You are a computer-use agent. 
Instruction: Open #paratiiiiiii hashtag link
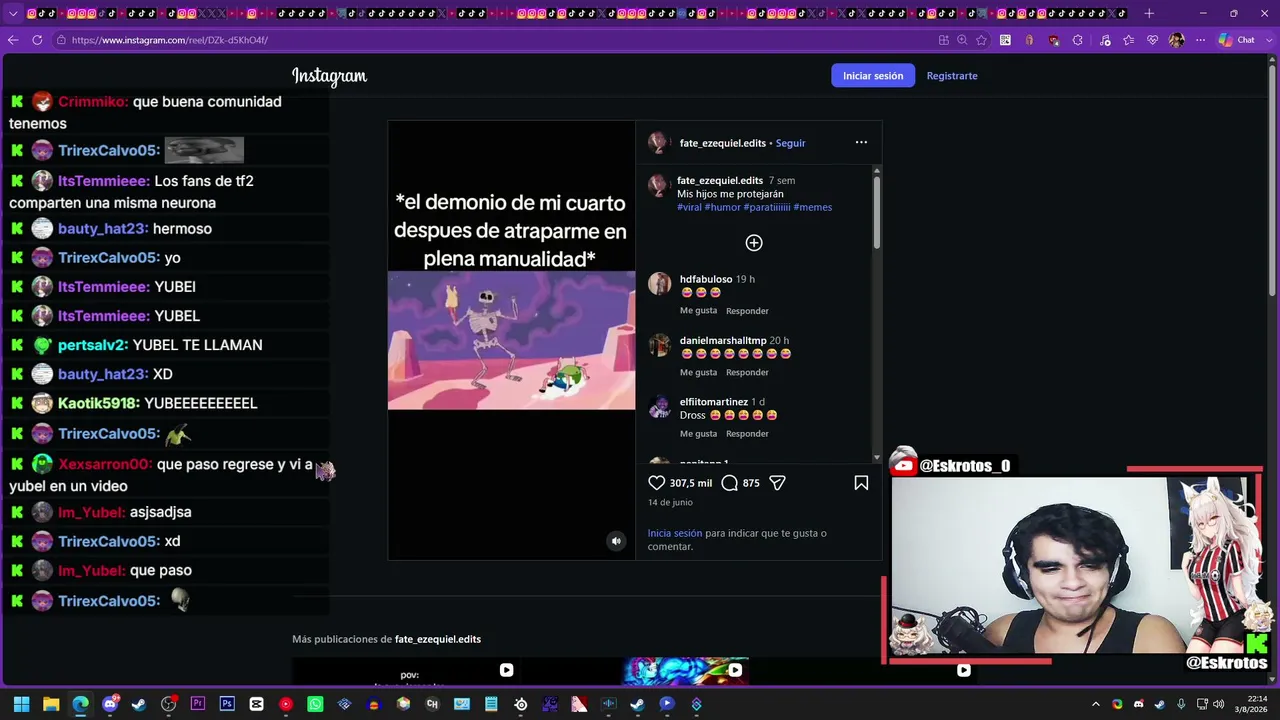pyautogui.click(x=767, y=207)
